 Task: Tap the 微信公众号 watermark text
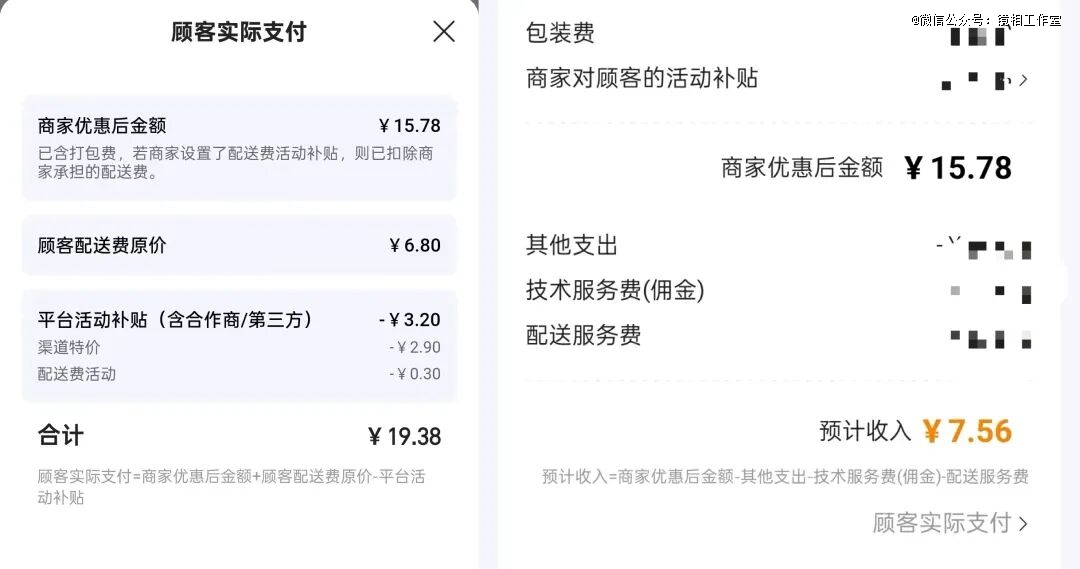click(x=985, y=20)
